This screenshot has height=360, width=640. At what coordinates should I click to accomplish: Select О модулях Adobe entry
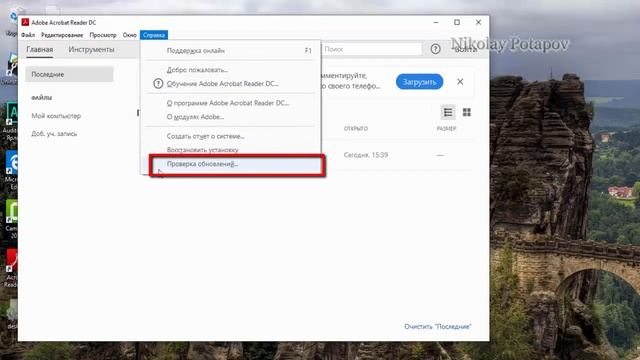pyautogui.click(x=231, y=117)
